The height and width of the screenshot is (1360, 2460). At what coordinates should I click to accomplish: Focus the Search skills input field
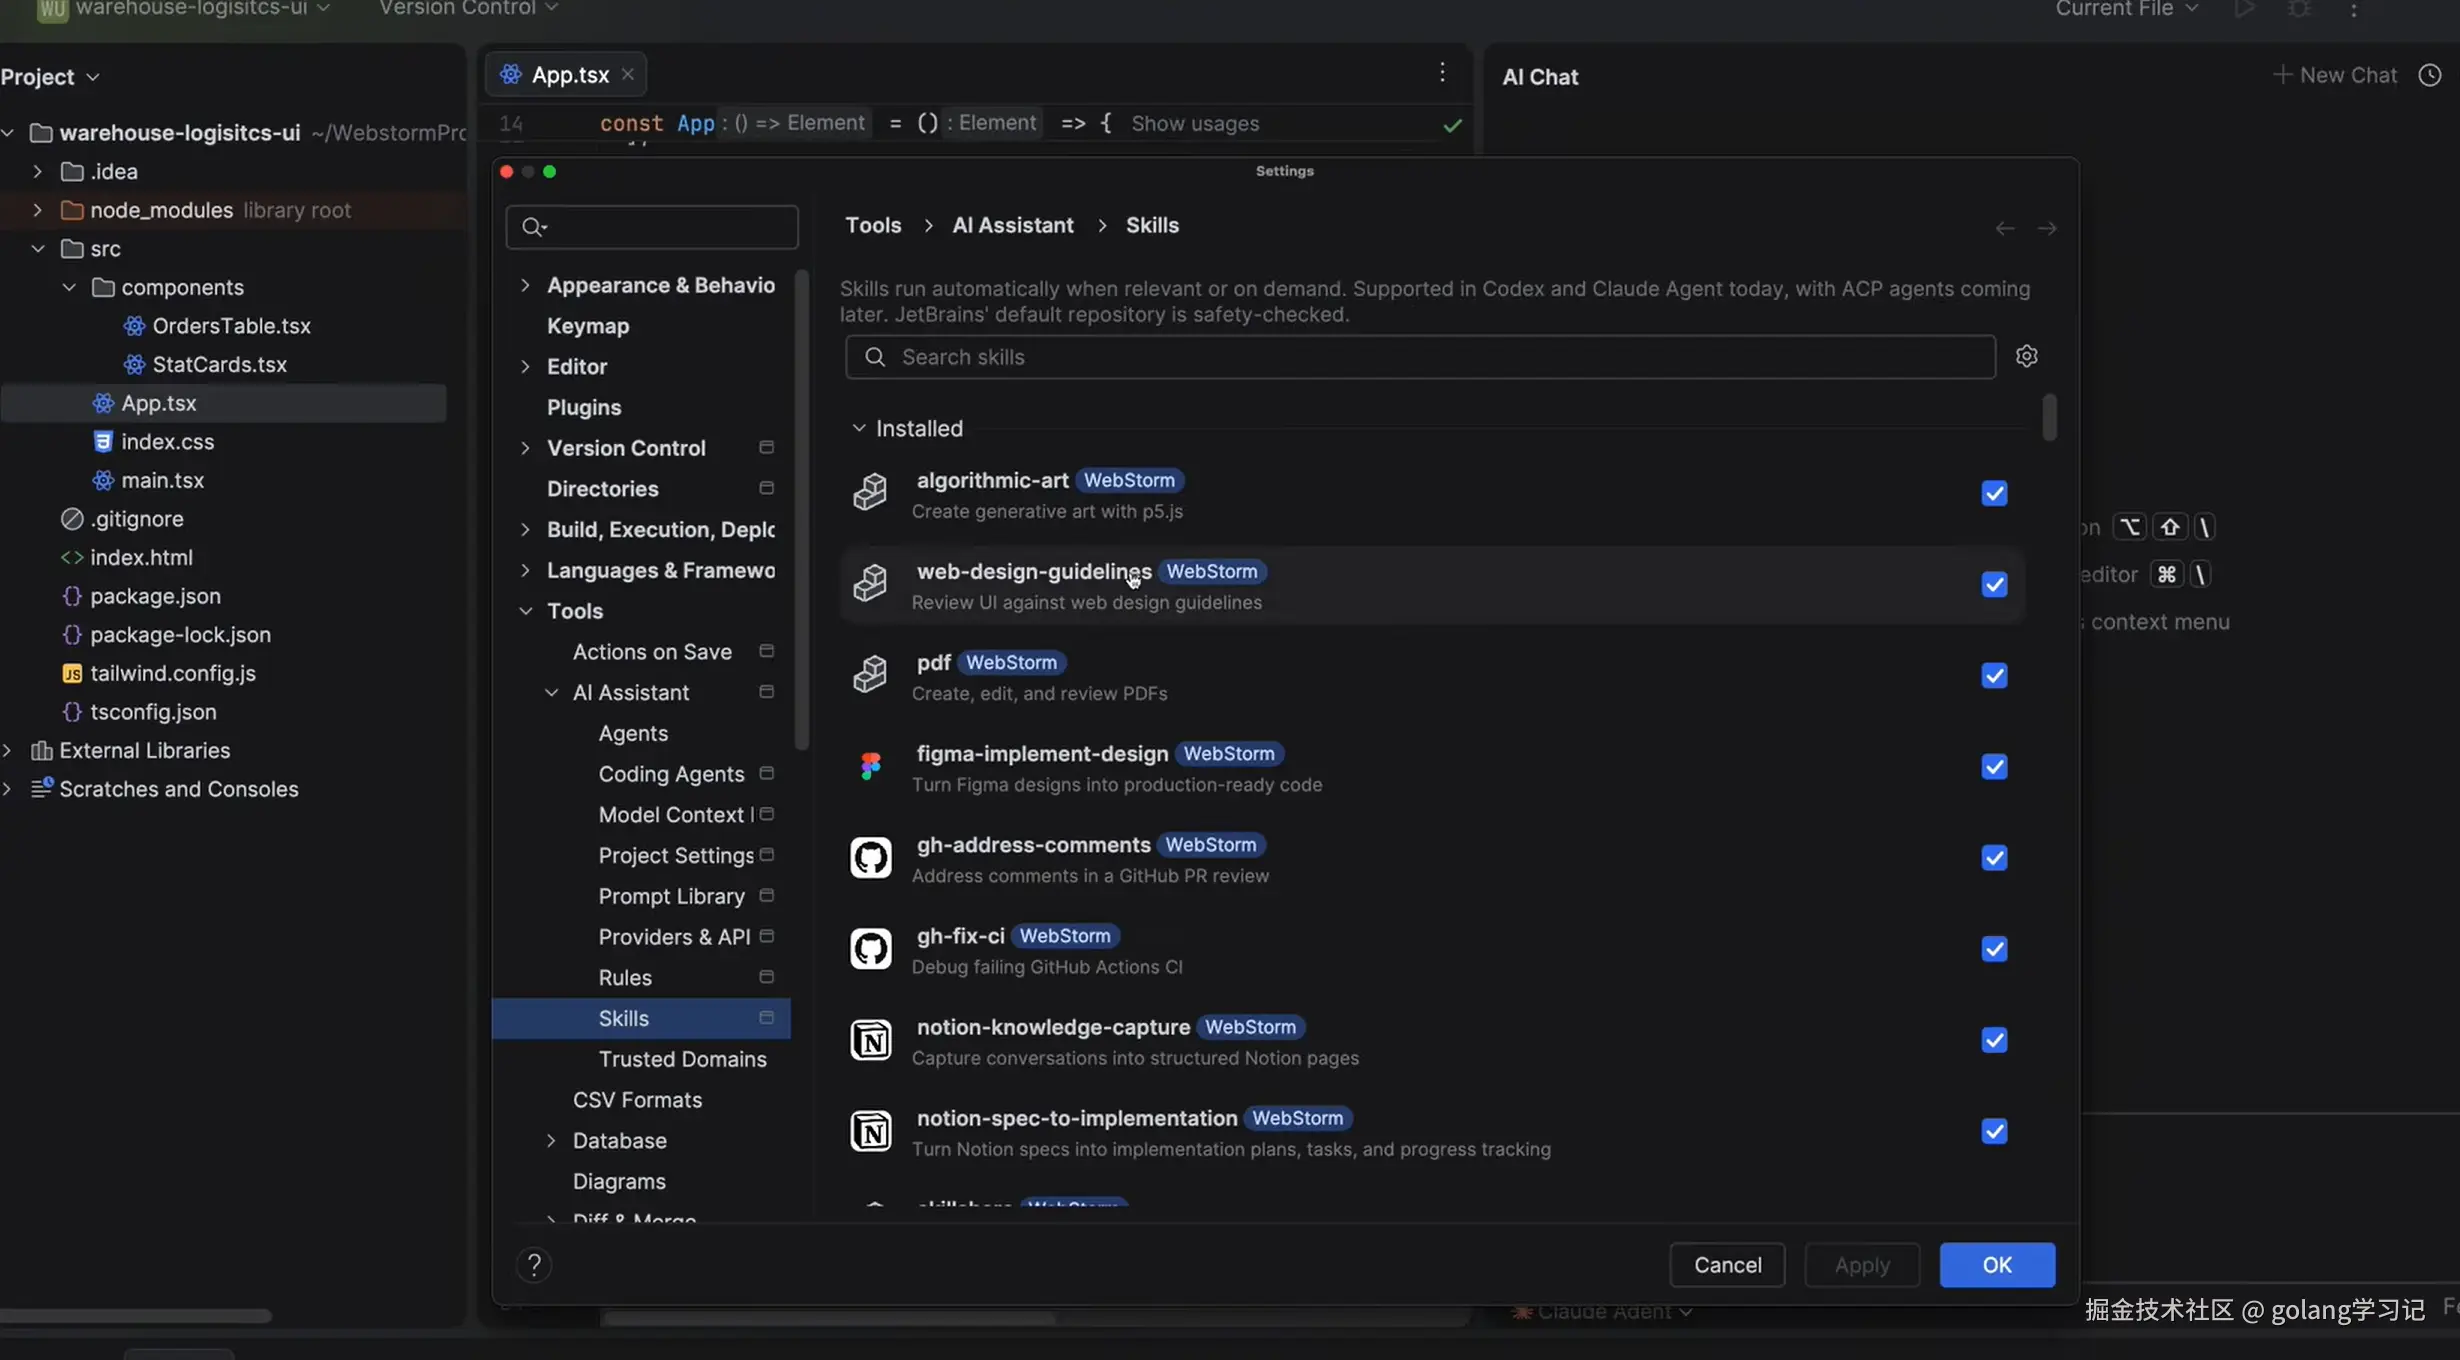coord(1420,357)
